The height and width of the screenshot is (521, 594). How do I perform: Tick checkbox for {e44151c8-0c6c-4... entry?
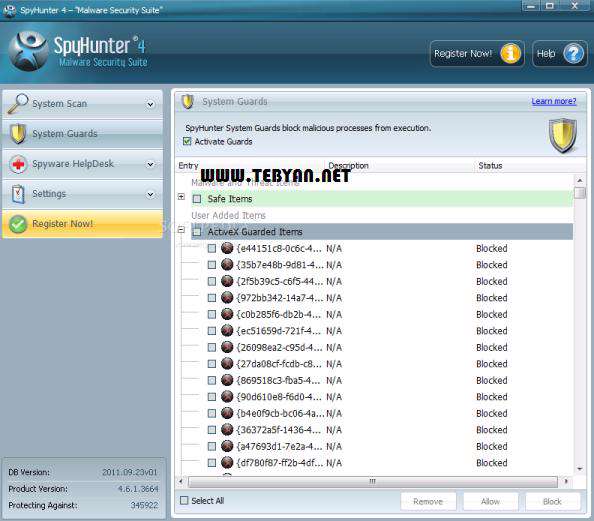212,249
